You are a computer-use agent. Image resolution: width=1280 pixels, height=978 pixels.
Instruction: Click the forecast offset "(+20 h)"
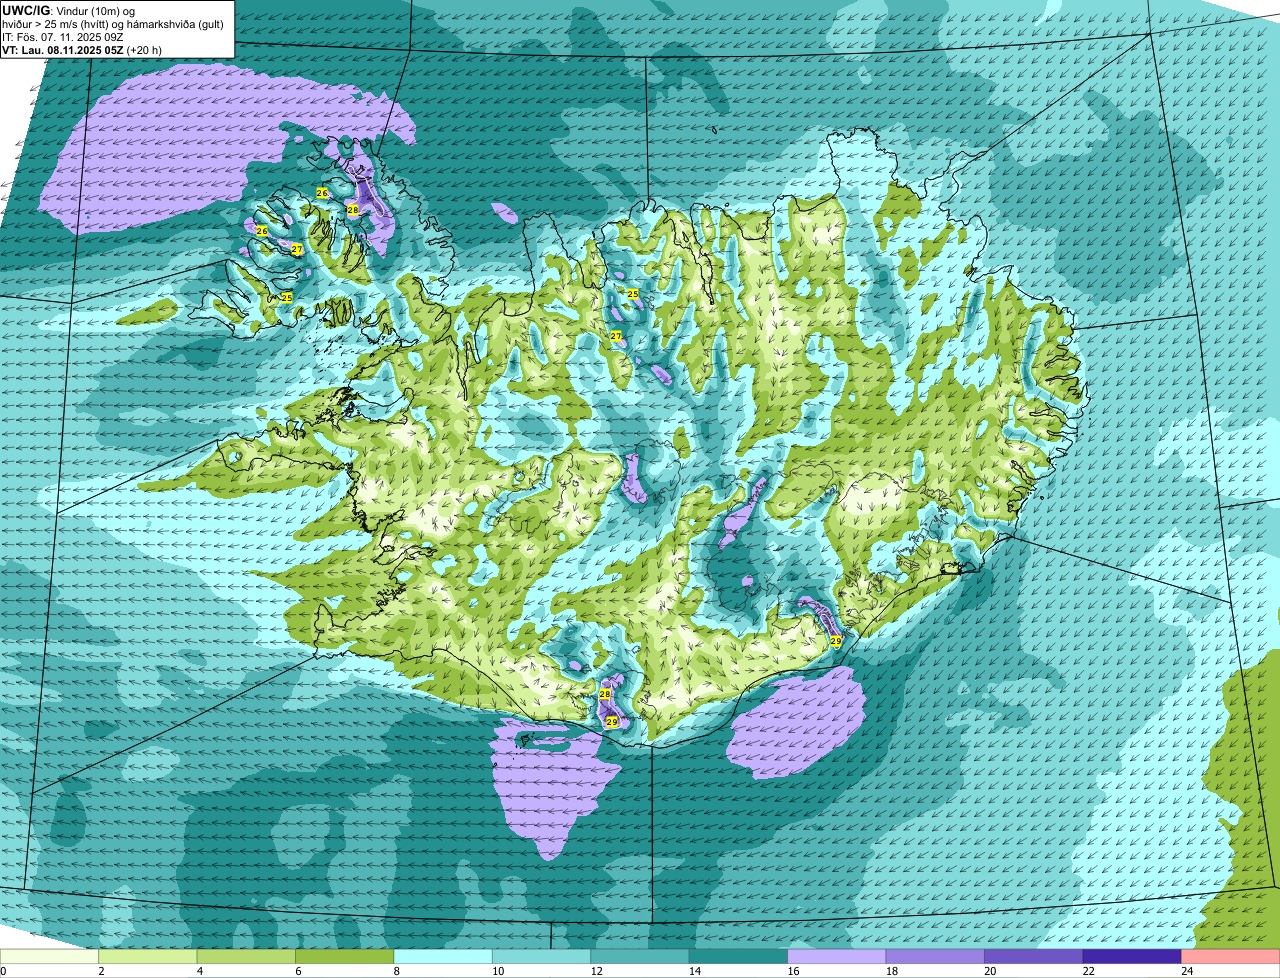point(145,50)
